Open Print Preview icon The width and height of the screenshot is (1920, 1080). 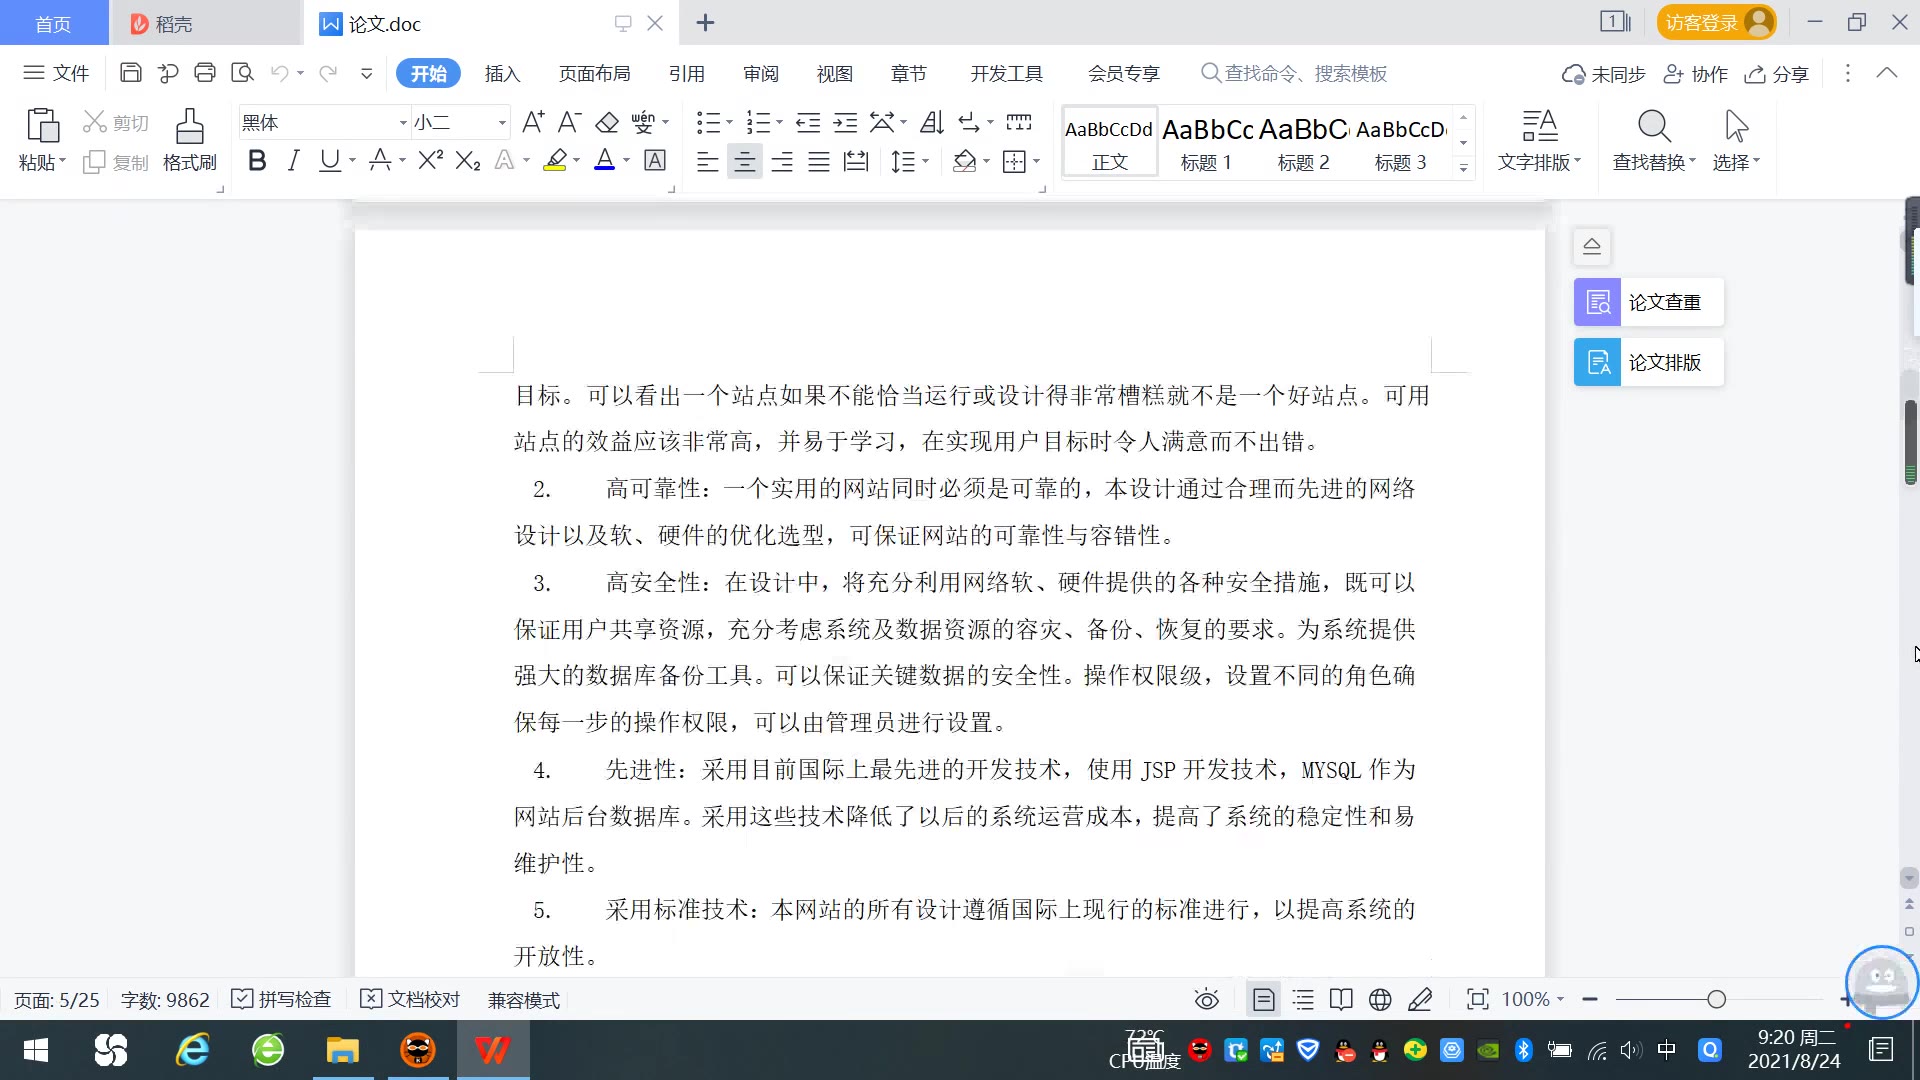pyautogui.click(x=242, y=73)
